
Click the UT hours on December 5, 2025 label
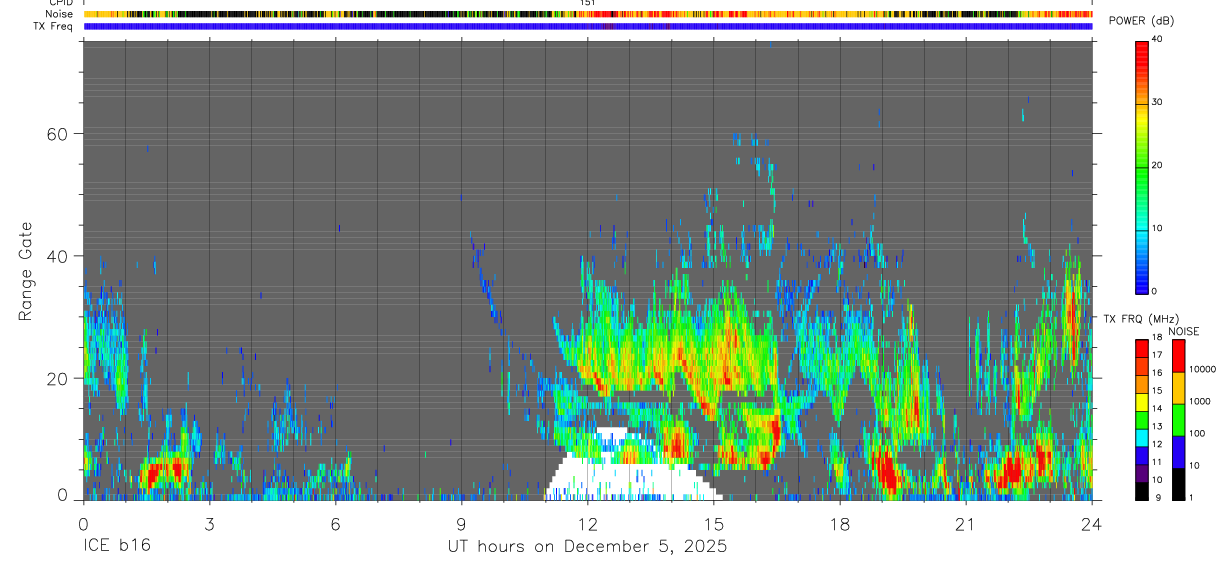pyautogui.click(x=587, y=547)
